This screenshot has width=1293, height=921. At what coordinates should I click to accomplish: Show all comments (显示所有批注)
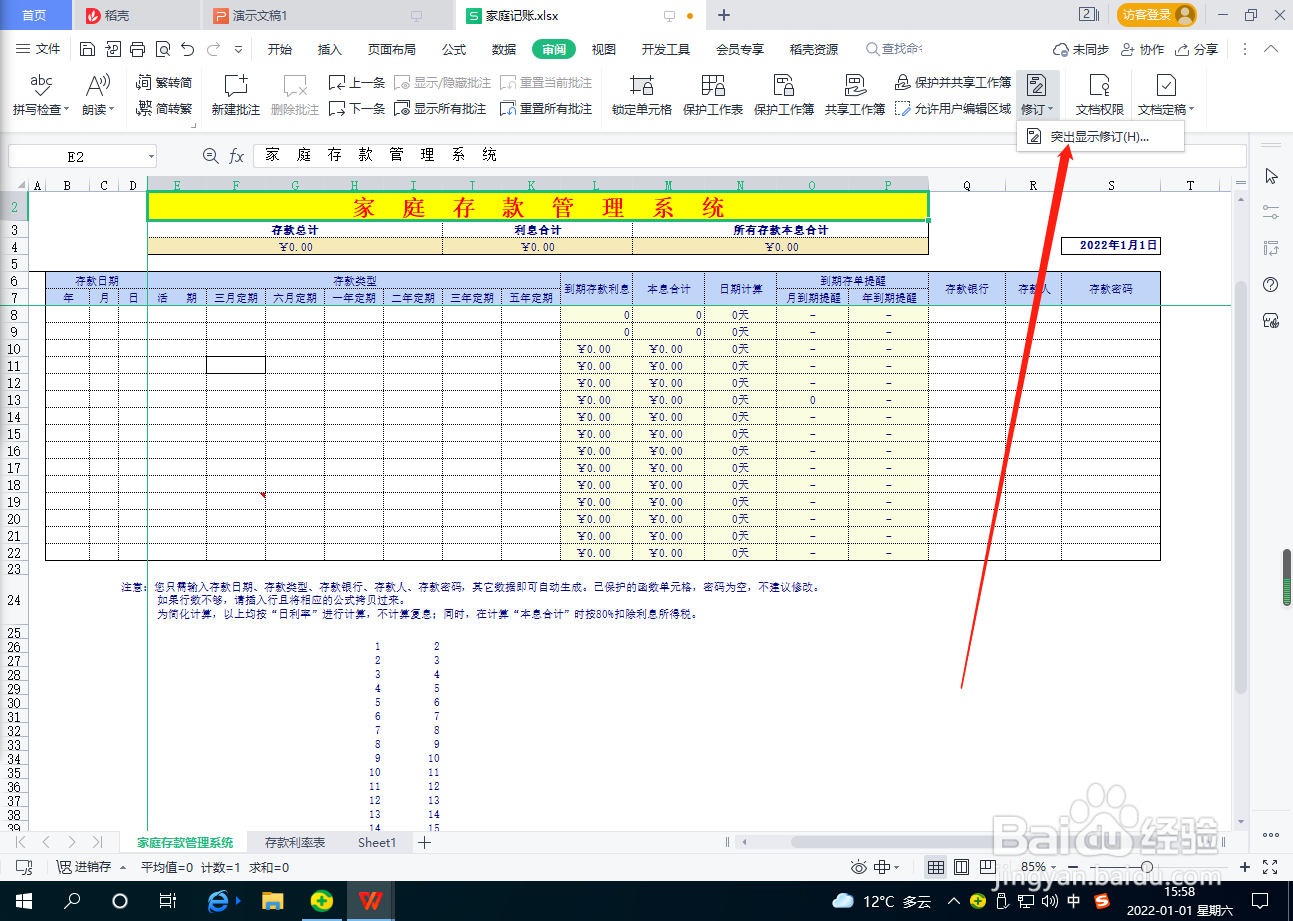[x=440, y=108]
